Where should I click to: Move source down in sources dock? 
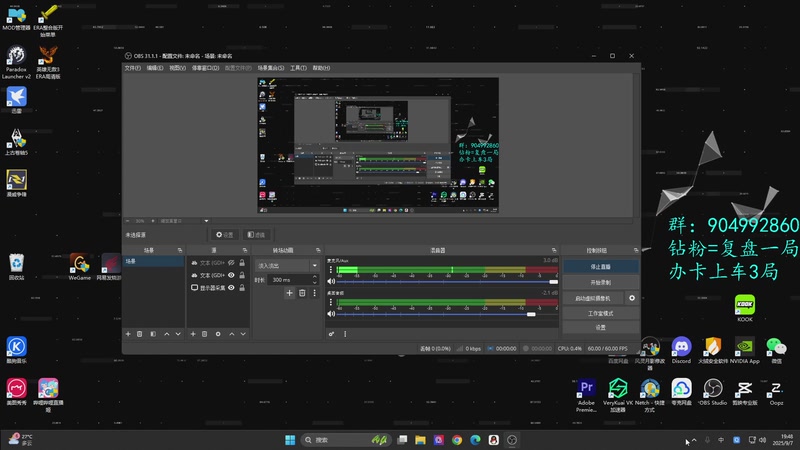(243, 334)
